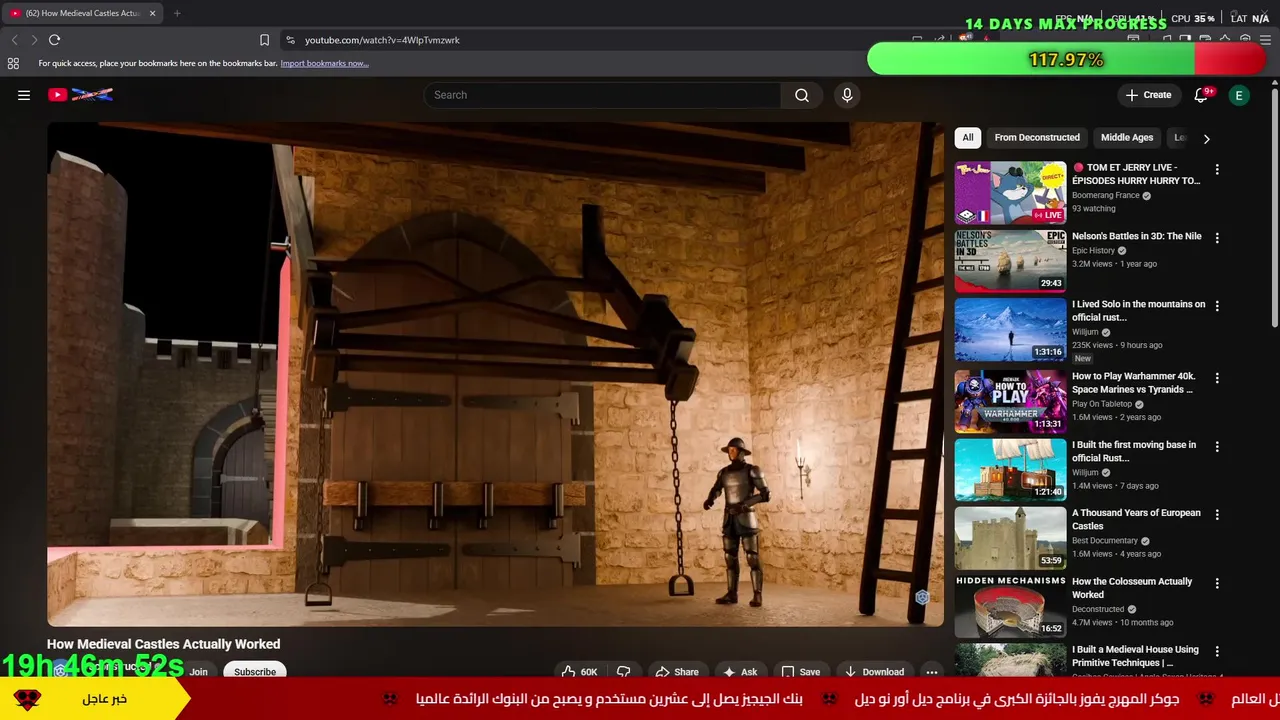Open A Thousand Years of European Castles thumbnail
1280x720 pixels.
click(x=1010, y=537)
